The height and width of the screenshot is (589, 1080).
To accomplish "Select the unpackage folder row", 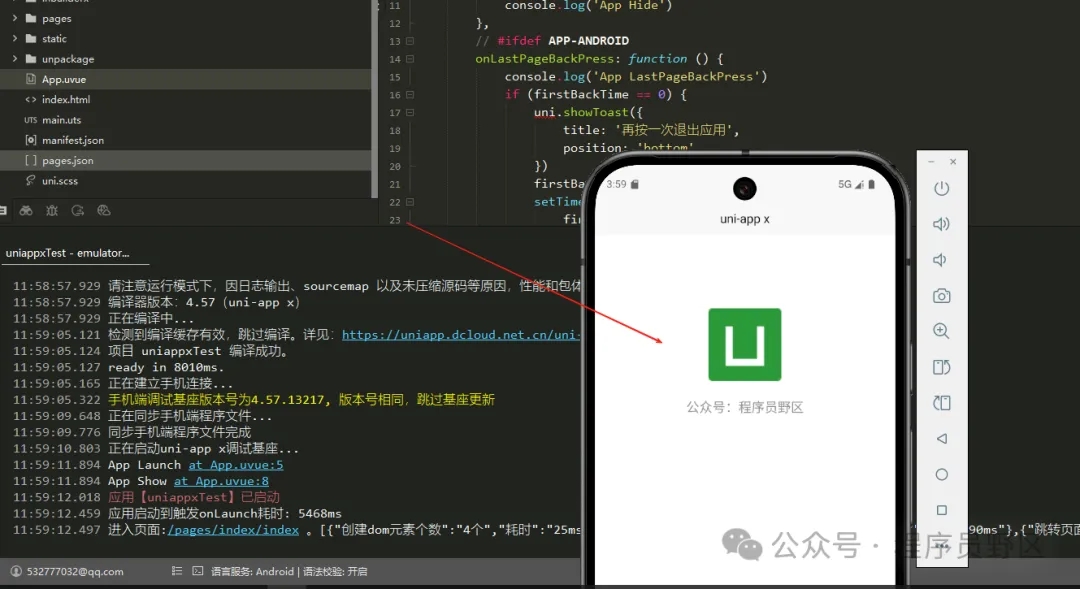I will (x=186, y=59).
